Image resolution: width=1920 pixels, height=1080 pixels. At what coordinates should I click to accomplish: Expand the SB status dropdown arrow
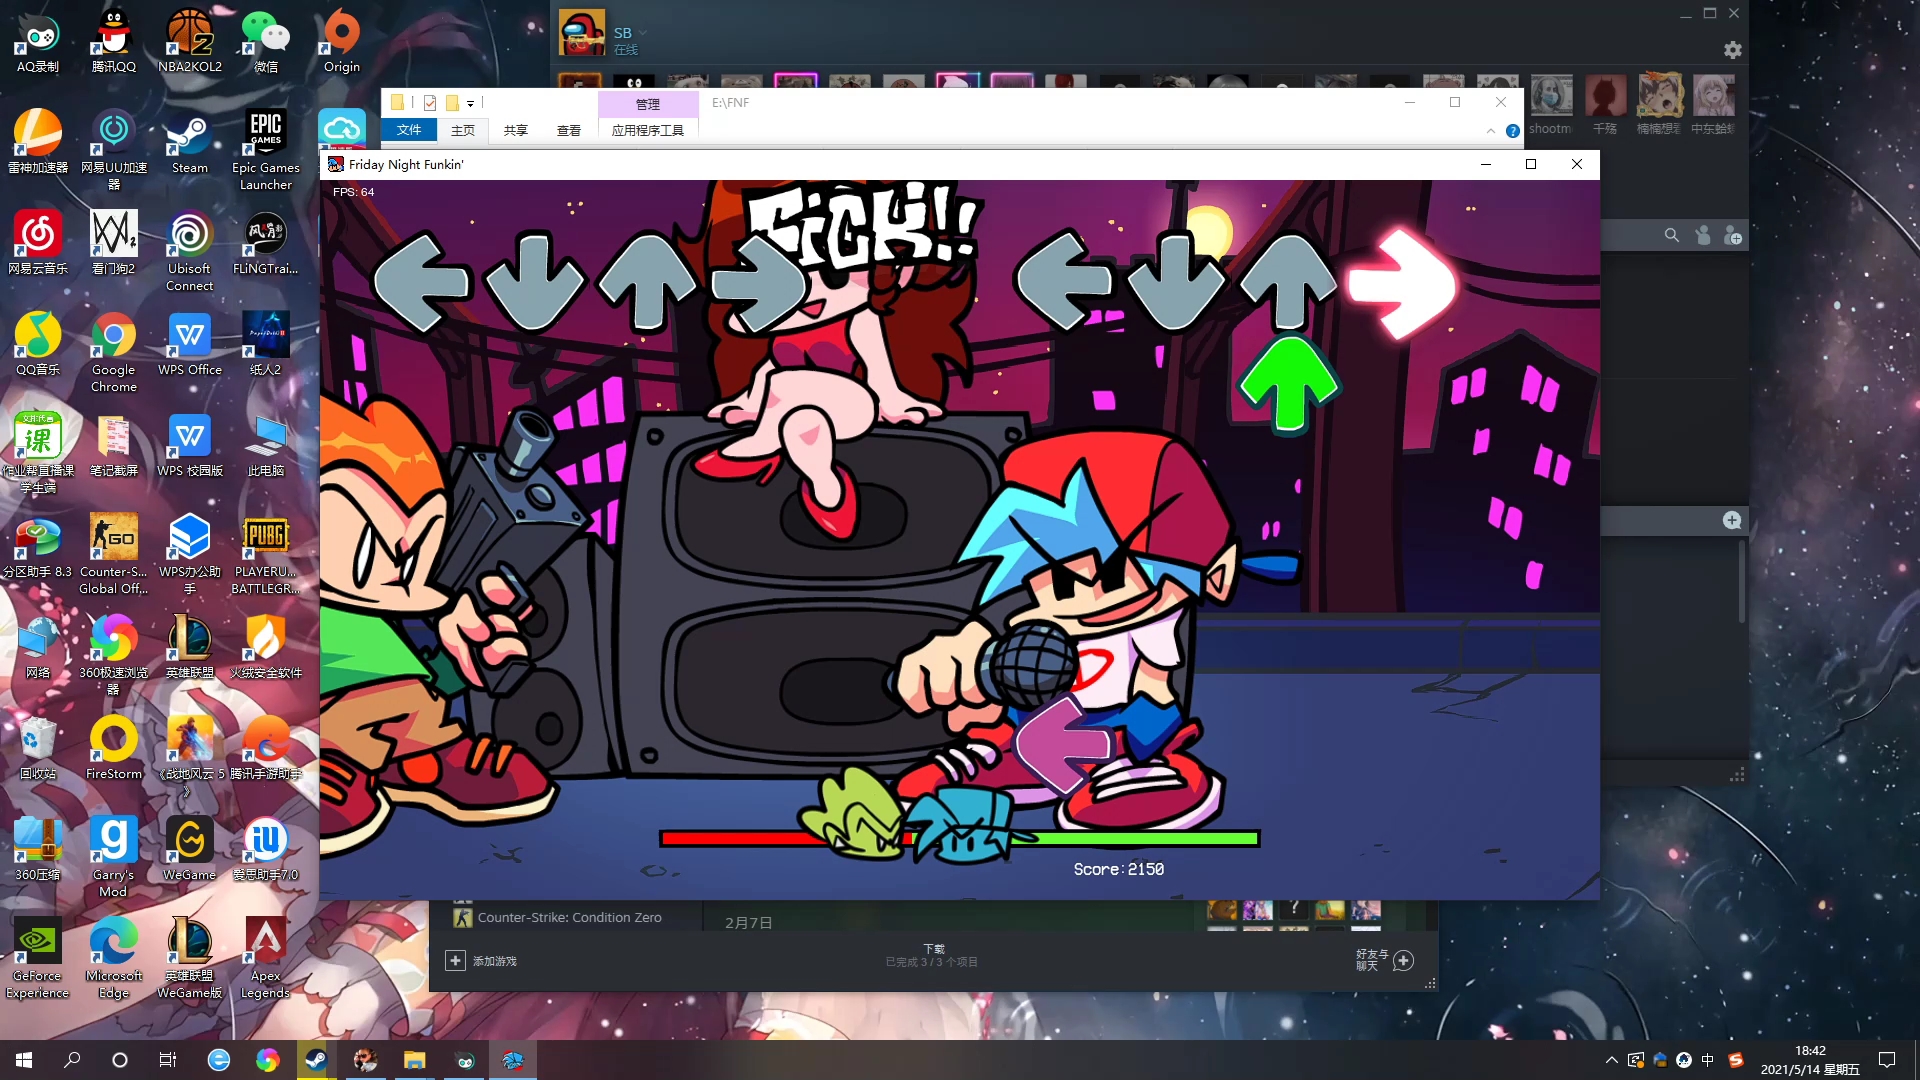643,33
